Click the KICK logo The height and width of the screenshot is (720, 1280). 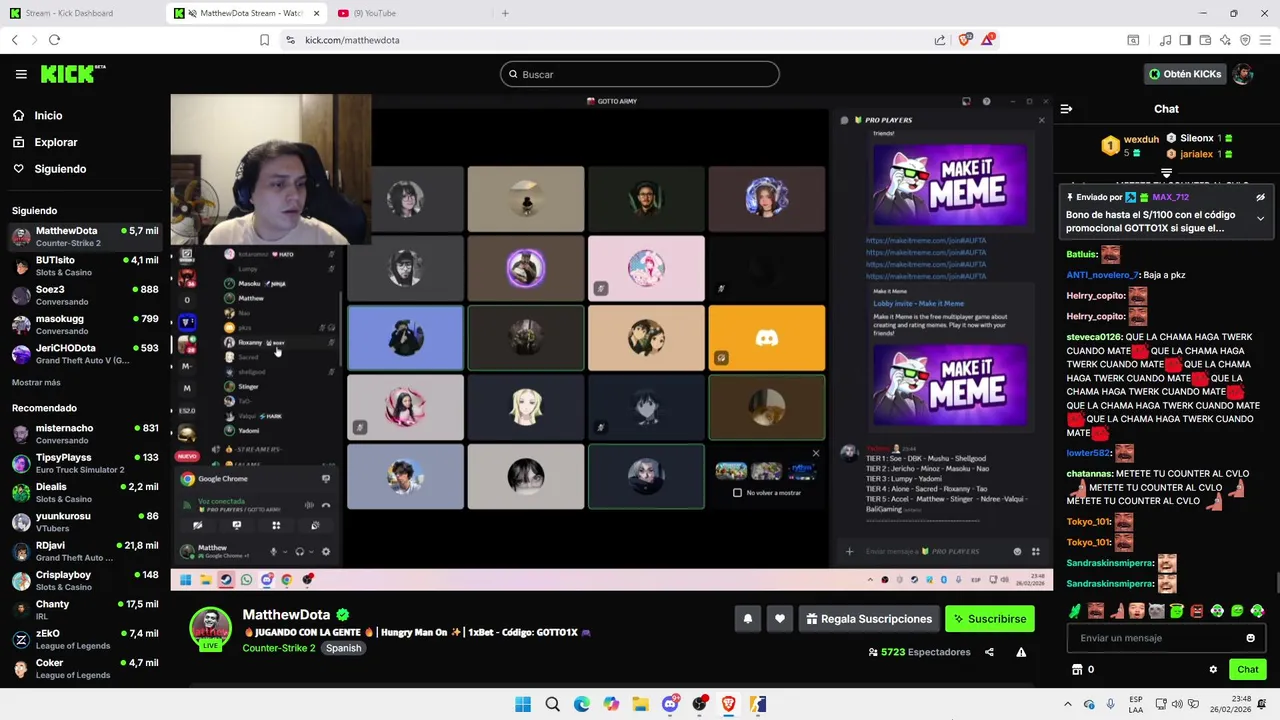pos(73,74)
